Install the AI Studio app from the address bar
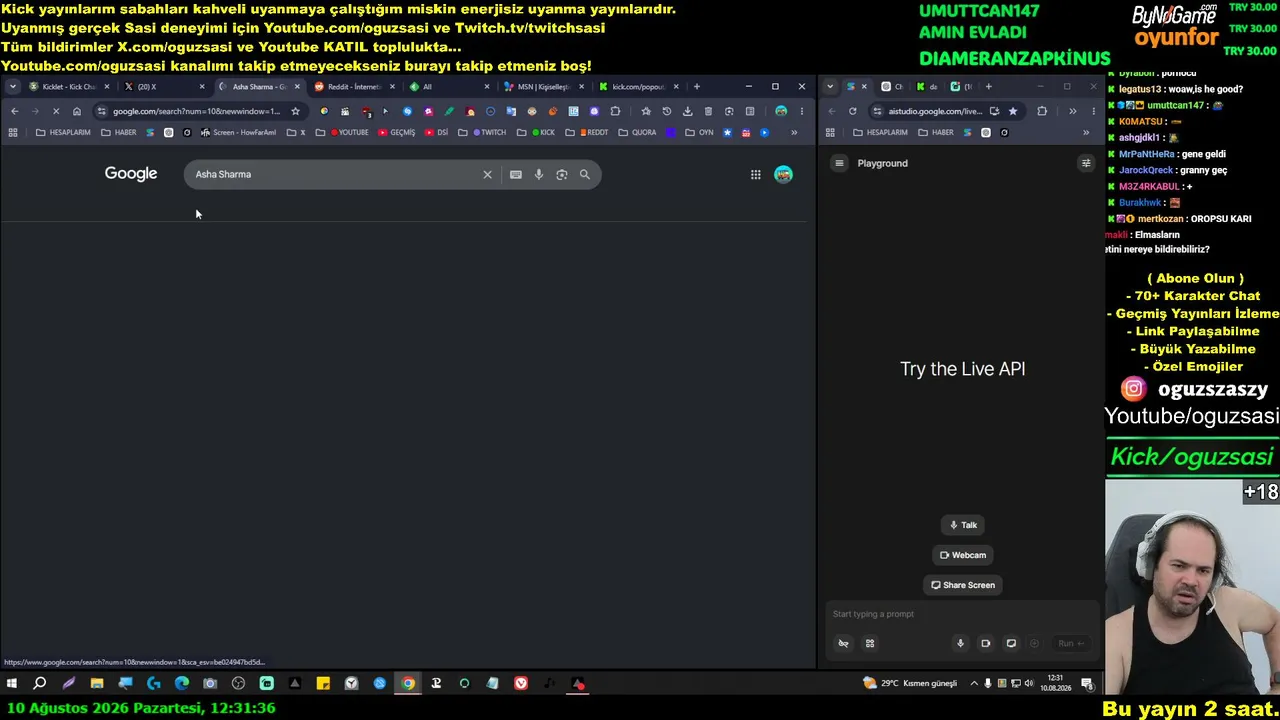 pos(994,111)
